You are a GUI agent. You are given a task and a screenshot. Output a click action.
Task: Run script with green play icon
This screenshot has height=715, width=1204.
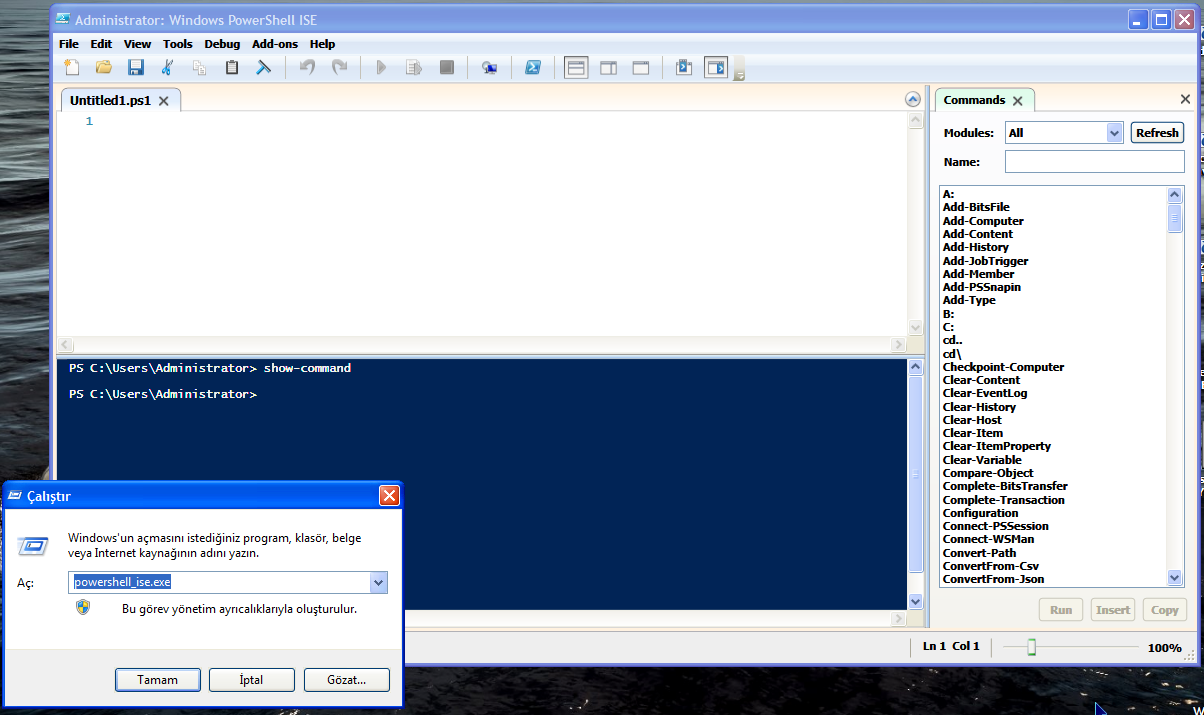pyautogui.click(x=381, y=67)
